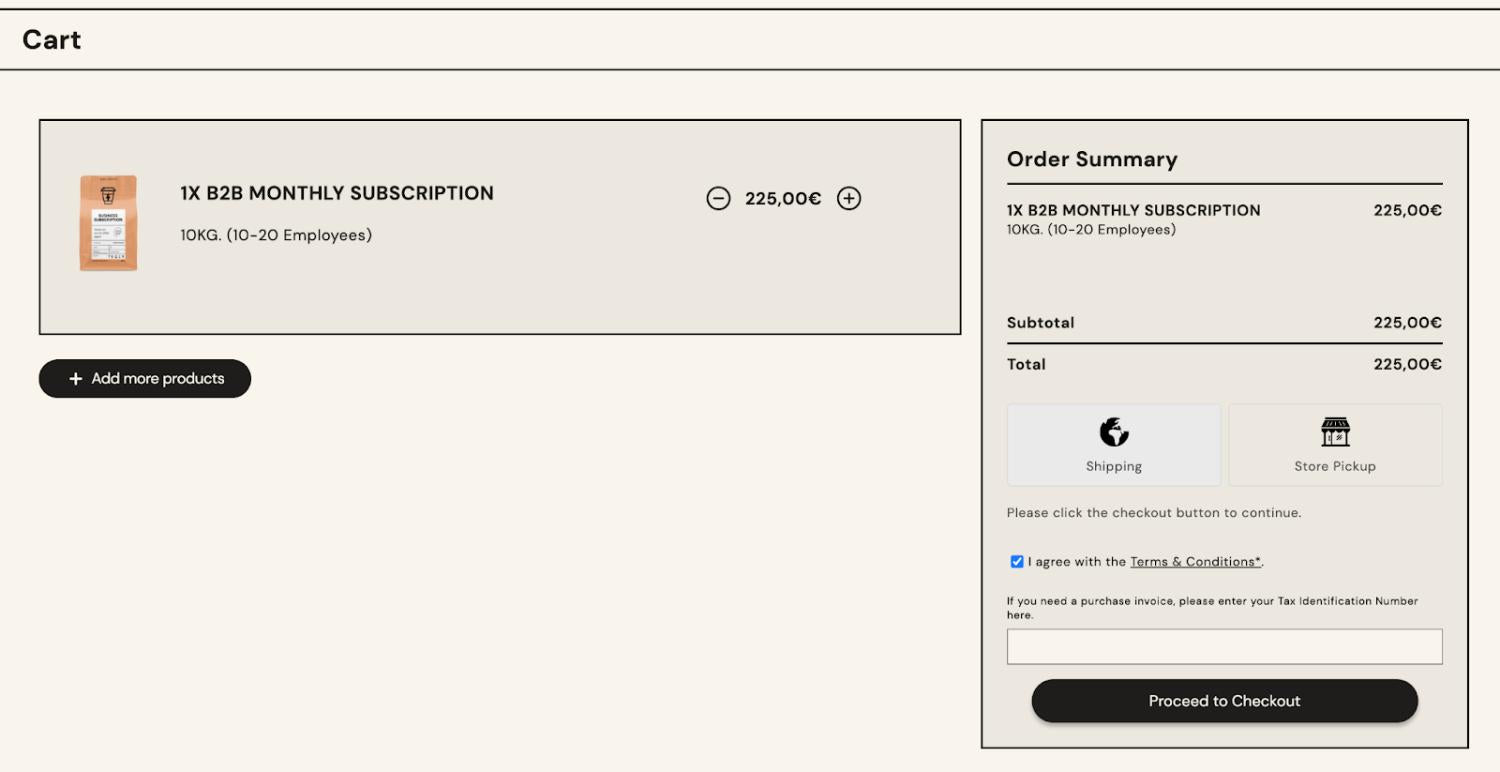Click the Cart page heading
The image size is (1500, 772).
52,40
